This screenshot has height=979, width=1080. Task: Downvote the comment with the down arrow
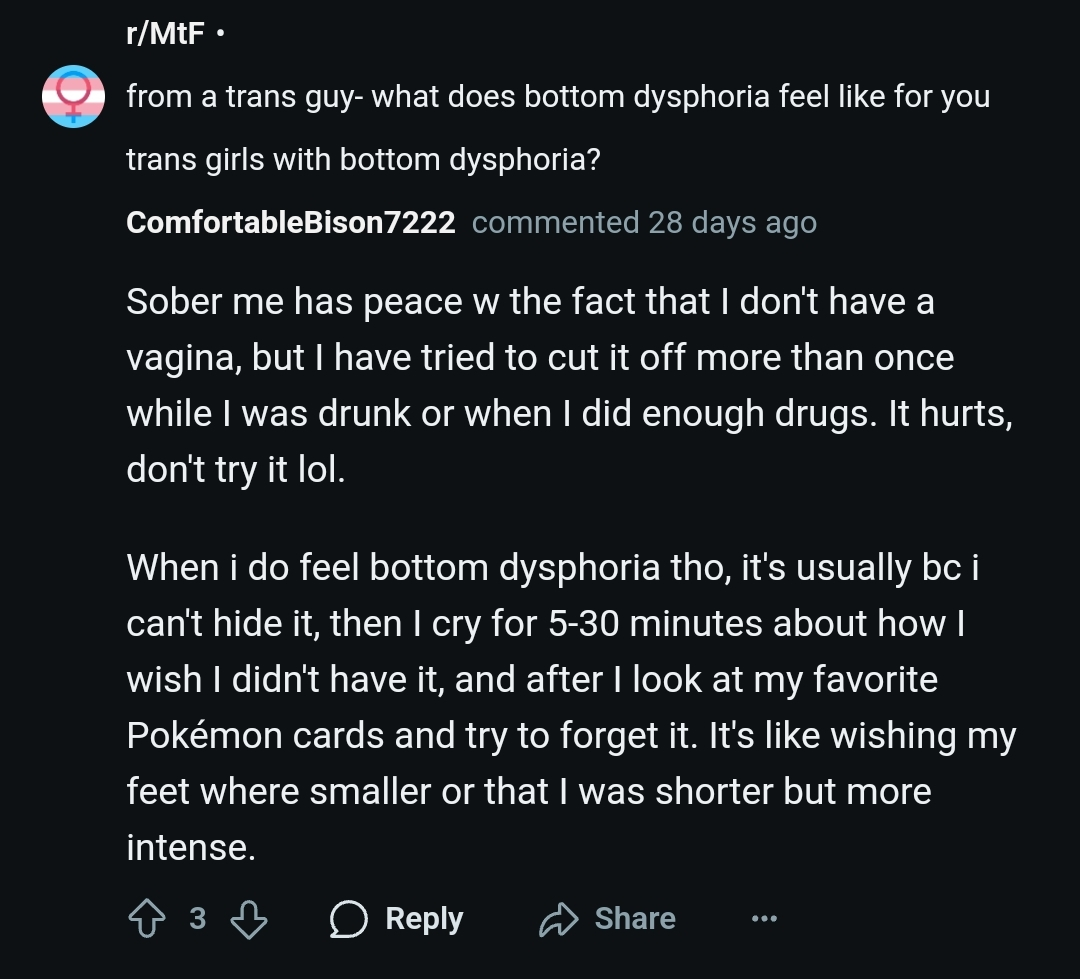[x=248, y=919]
